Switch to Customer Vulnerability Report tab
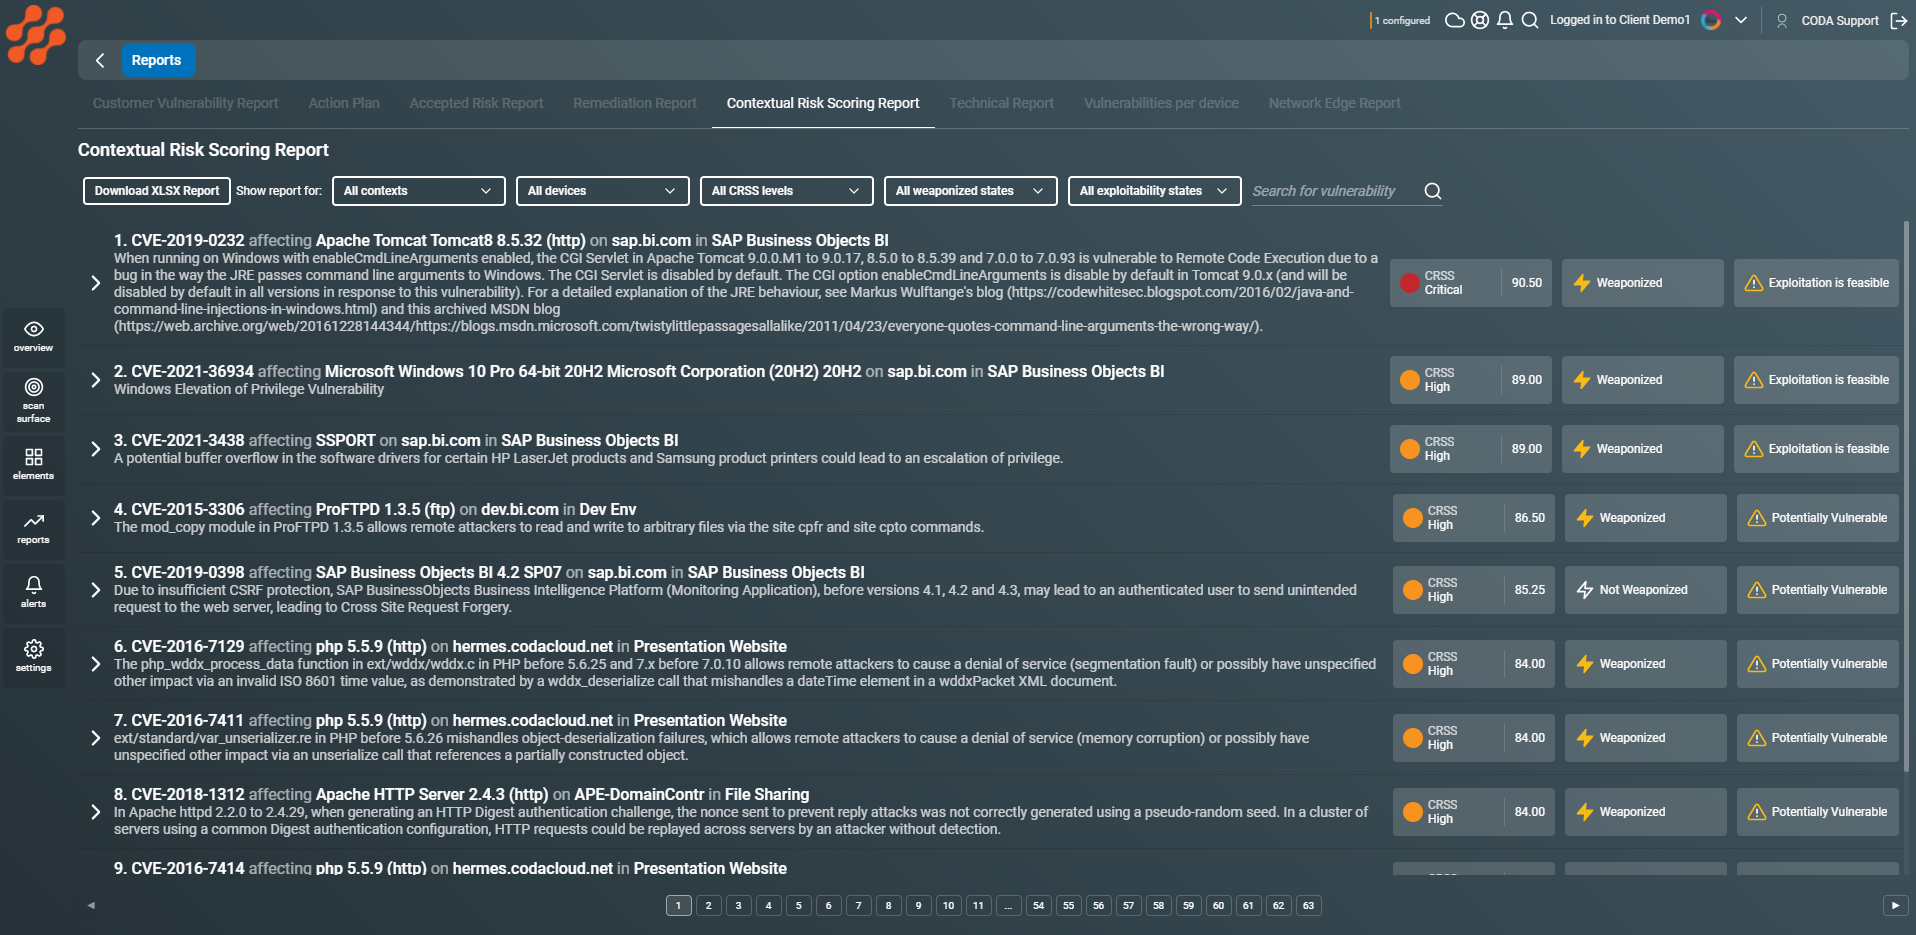This screenshot has width=1916, height=935. tap(186, 103)
